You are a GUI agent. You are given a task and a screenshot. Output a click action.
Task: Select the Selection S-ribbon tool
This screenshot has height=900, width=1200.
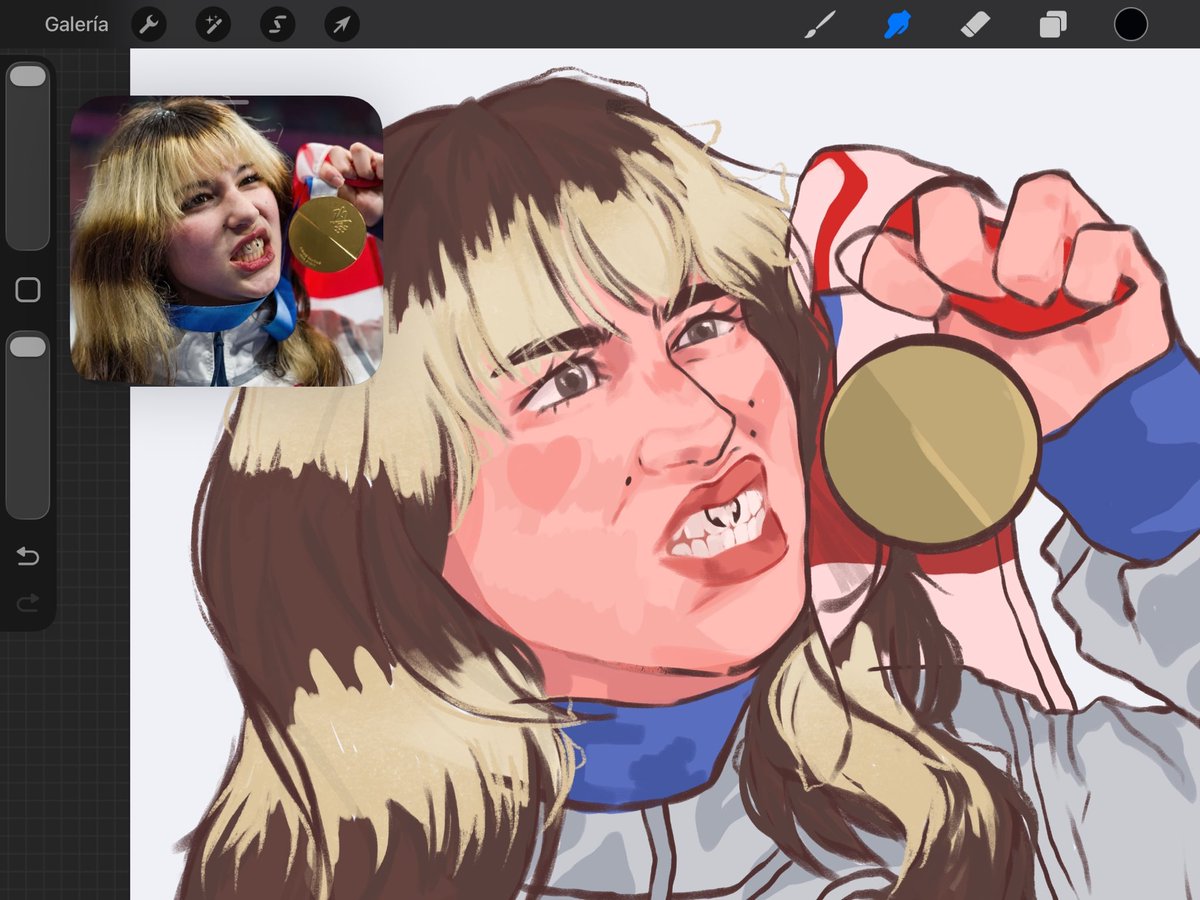point(277,24)
